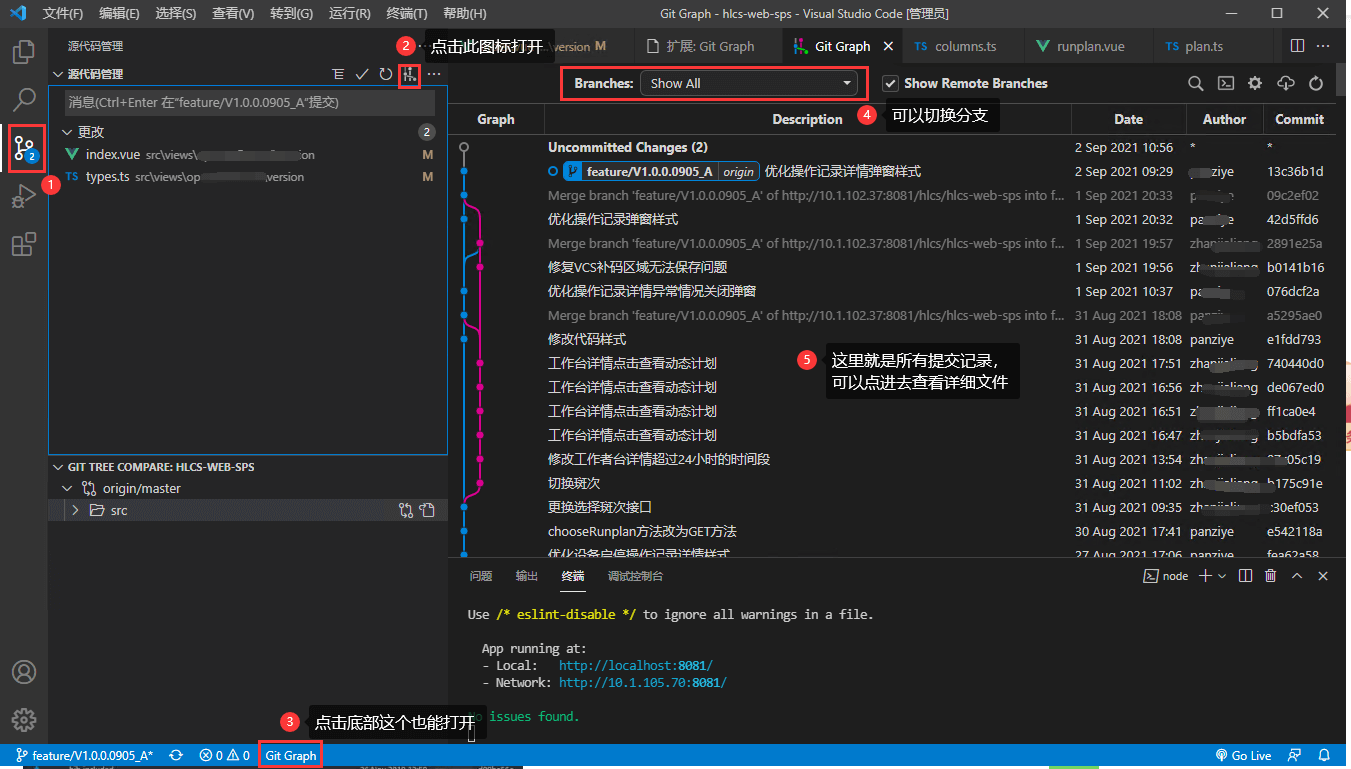This screenshot has width=1351, height=769.
Task: Maximize terminal panel with the up-chevron icon
Action: pyautogui.click(x=1297, y=576)
